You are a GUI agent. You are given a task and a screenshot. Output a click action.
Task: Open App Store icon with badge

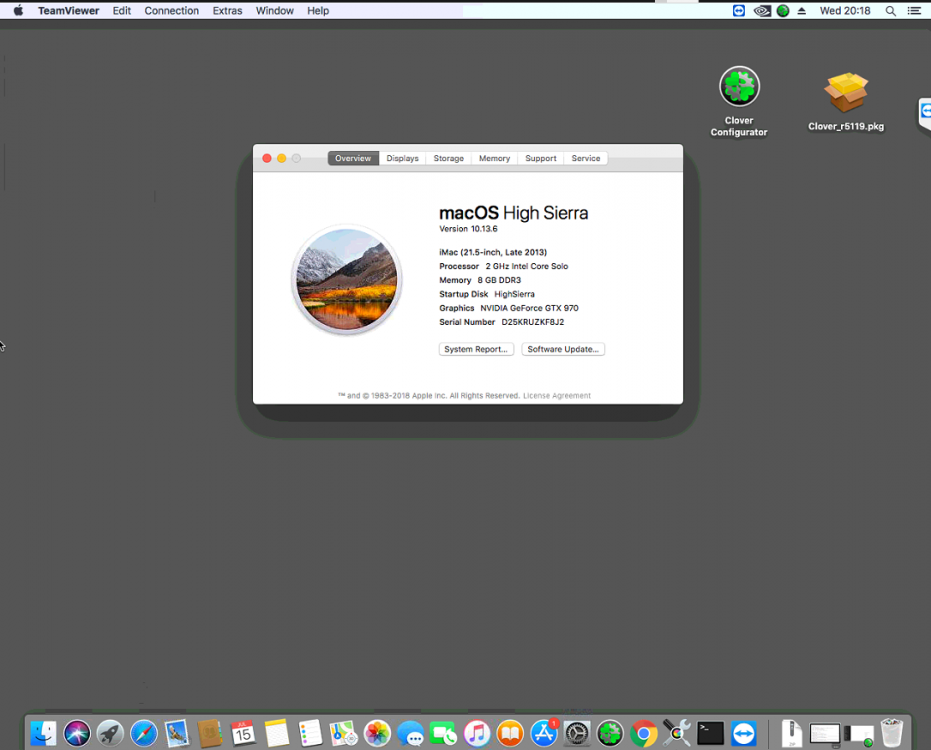(544, 733)
